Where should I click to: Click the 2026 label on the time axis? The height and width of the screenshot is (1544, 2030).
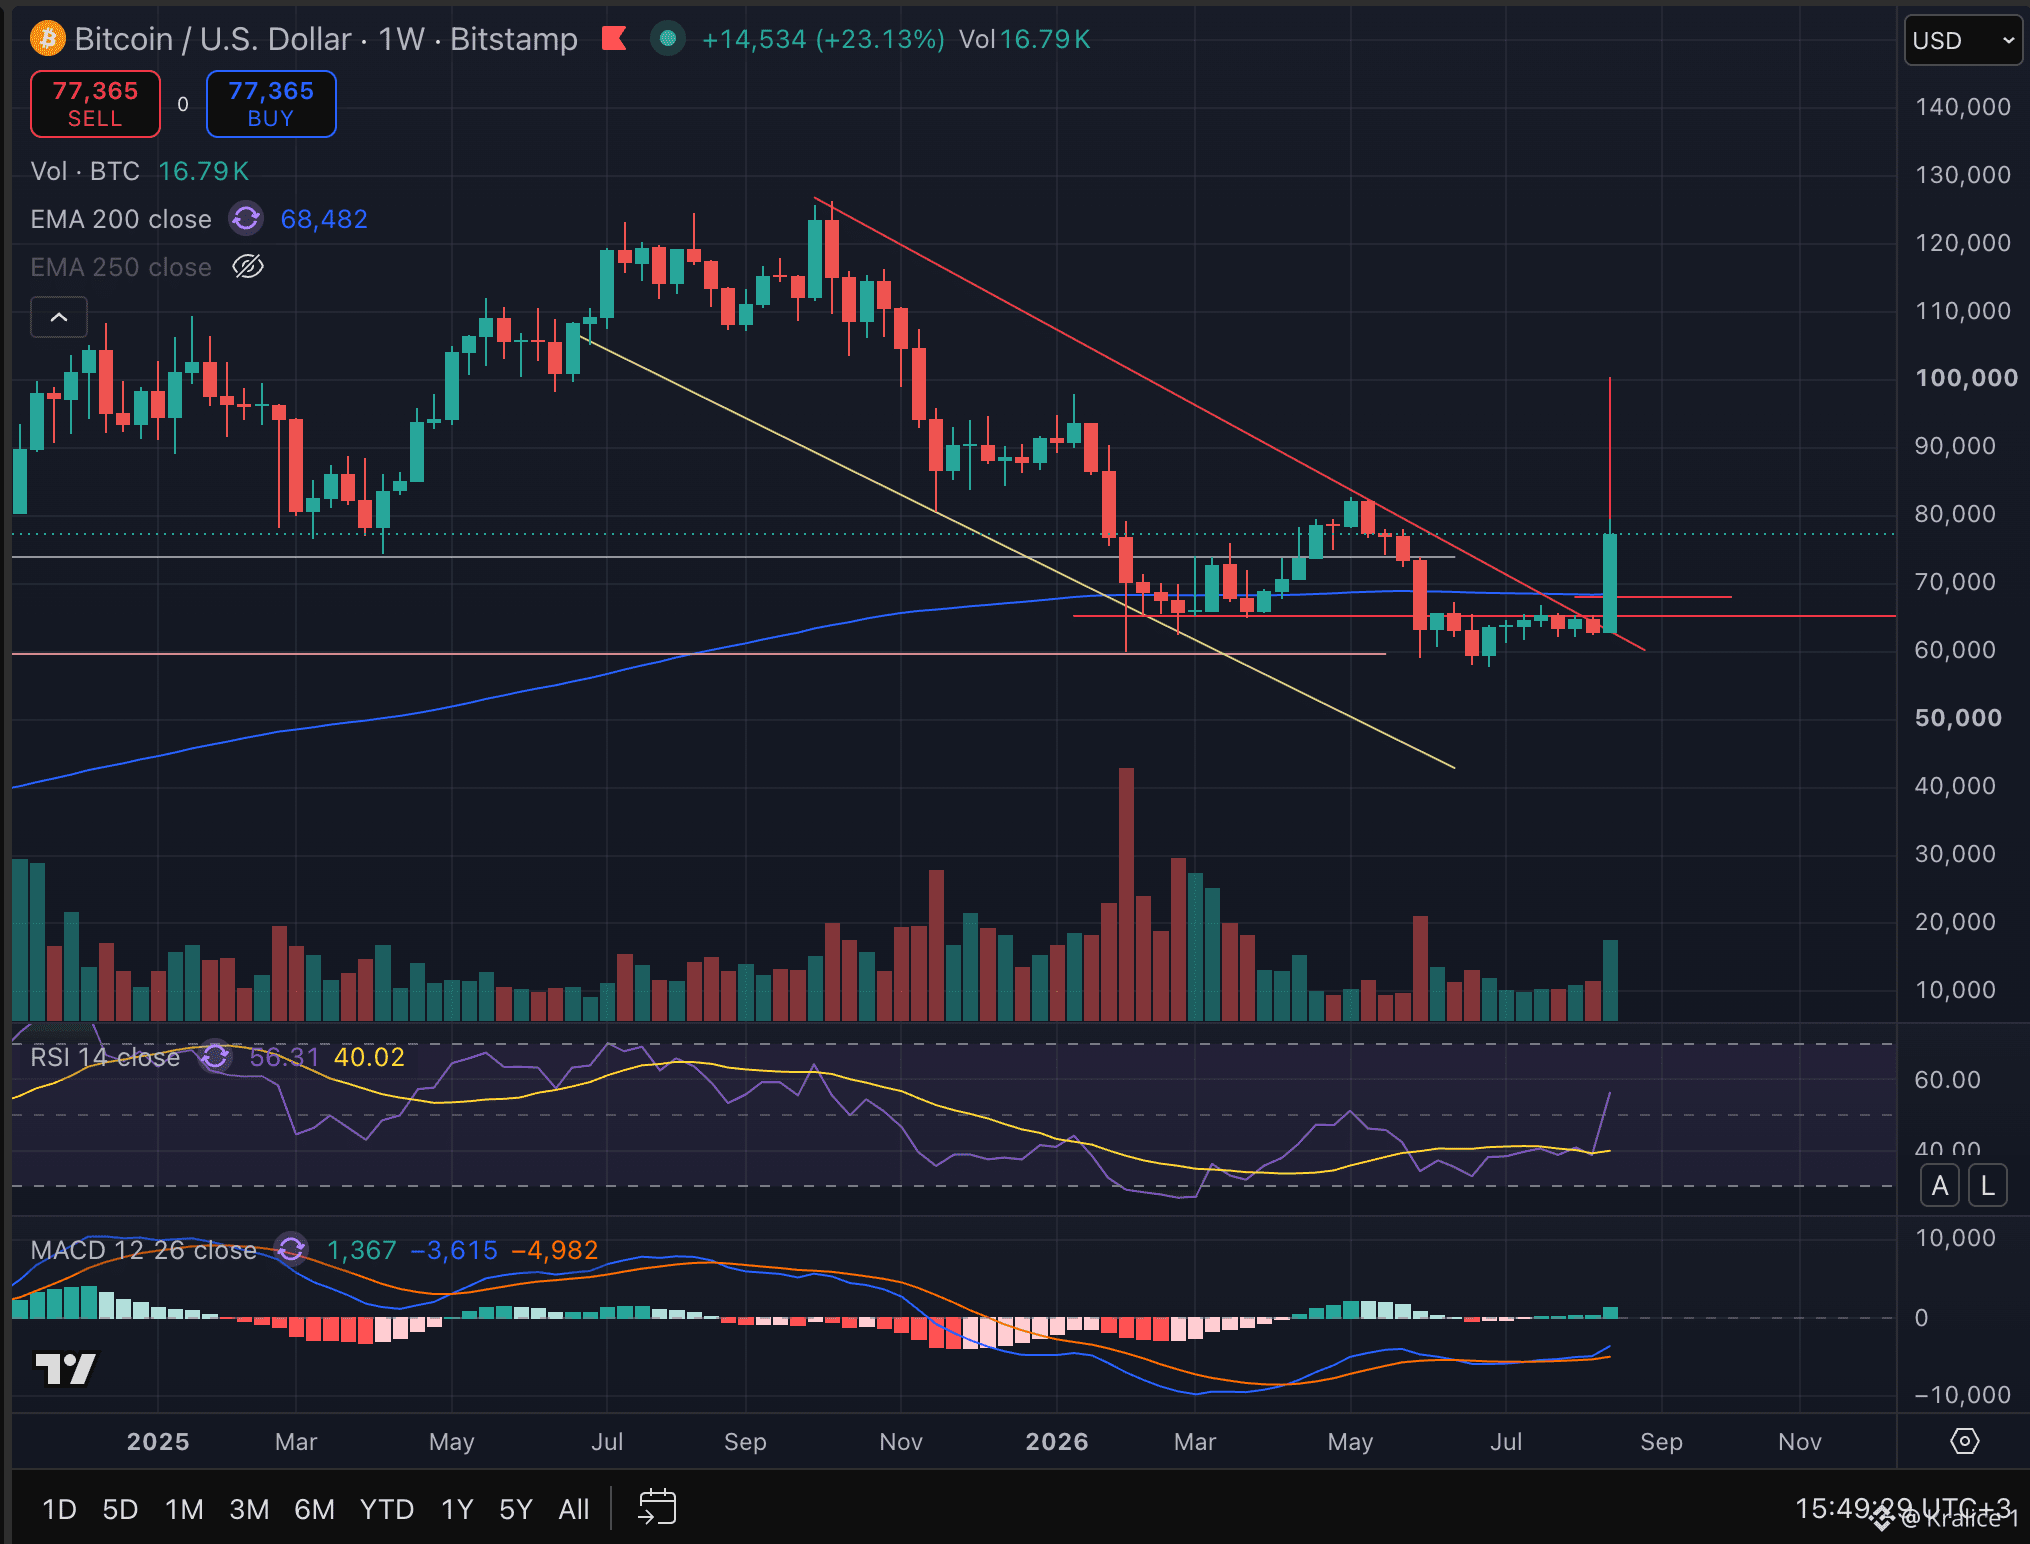pyautogui.click(x=1057, y=1441)
